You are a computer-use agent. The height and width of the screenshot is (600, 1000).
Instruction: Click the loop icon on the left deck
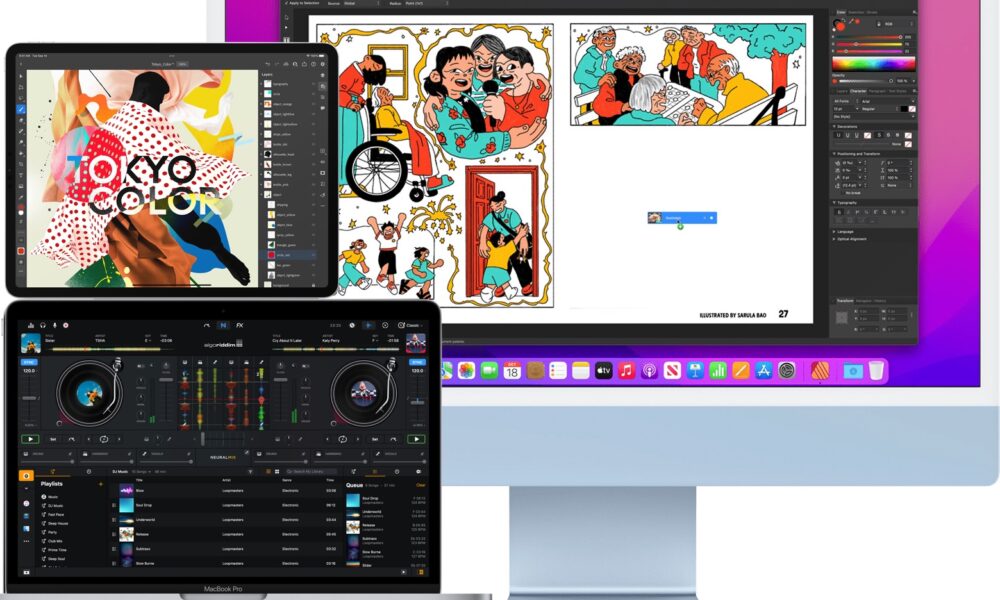[103, 439]
